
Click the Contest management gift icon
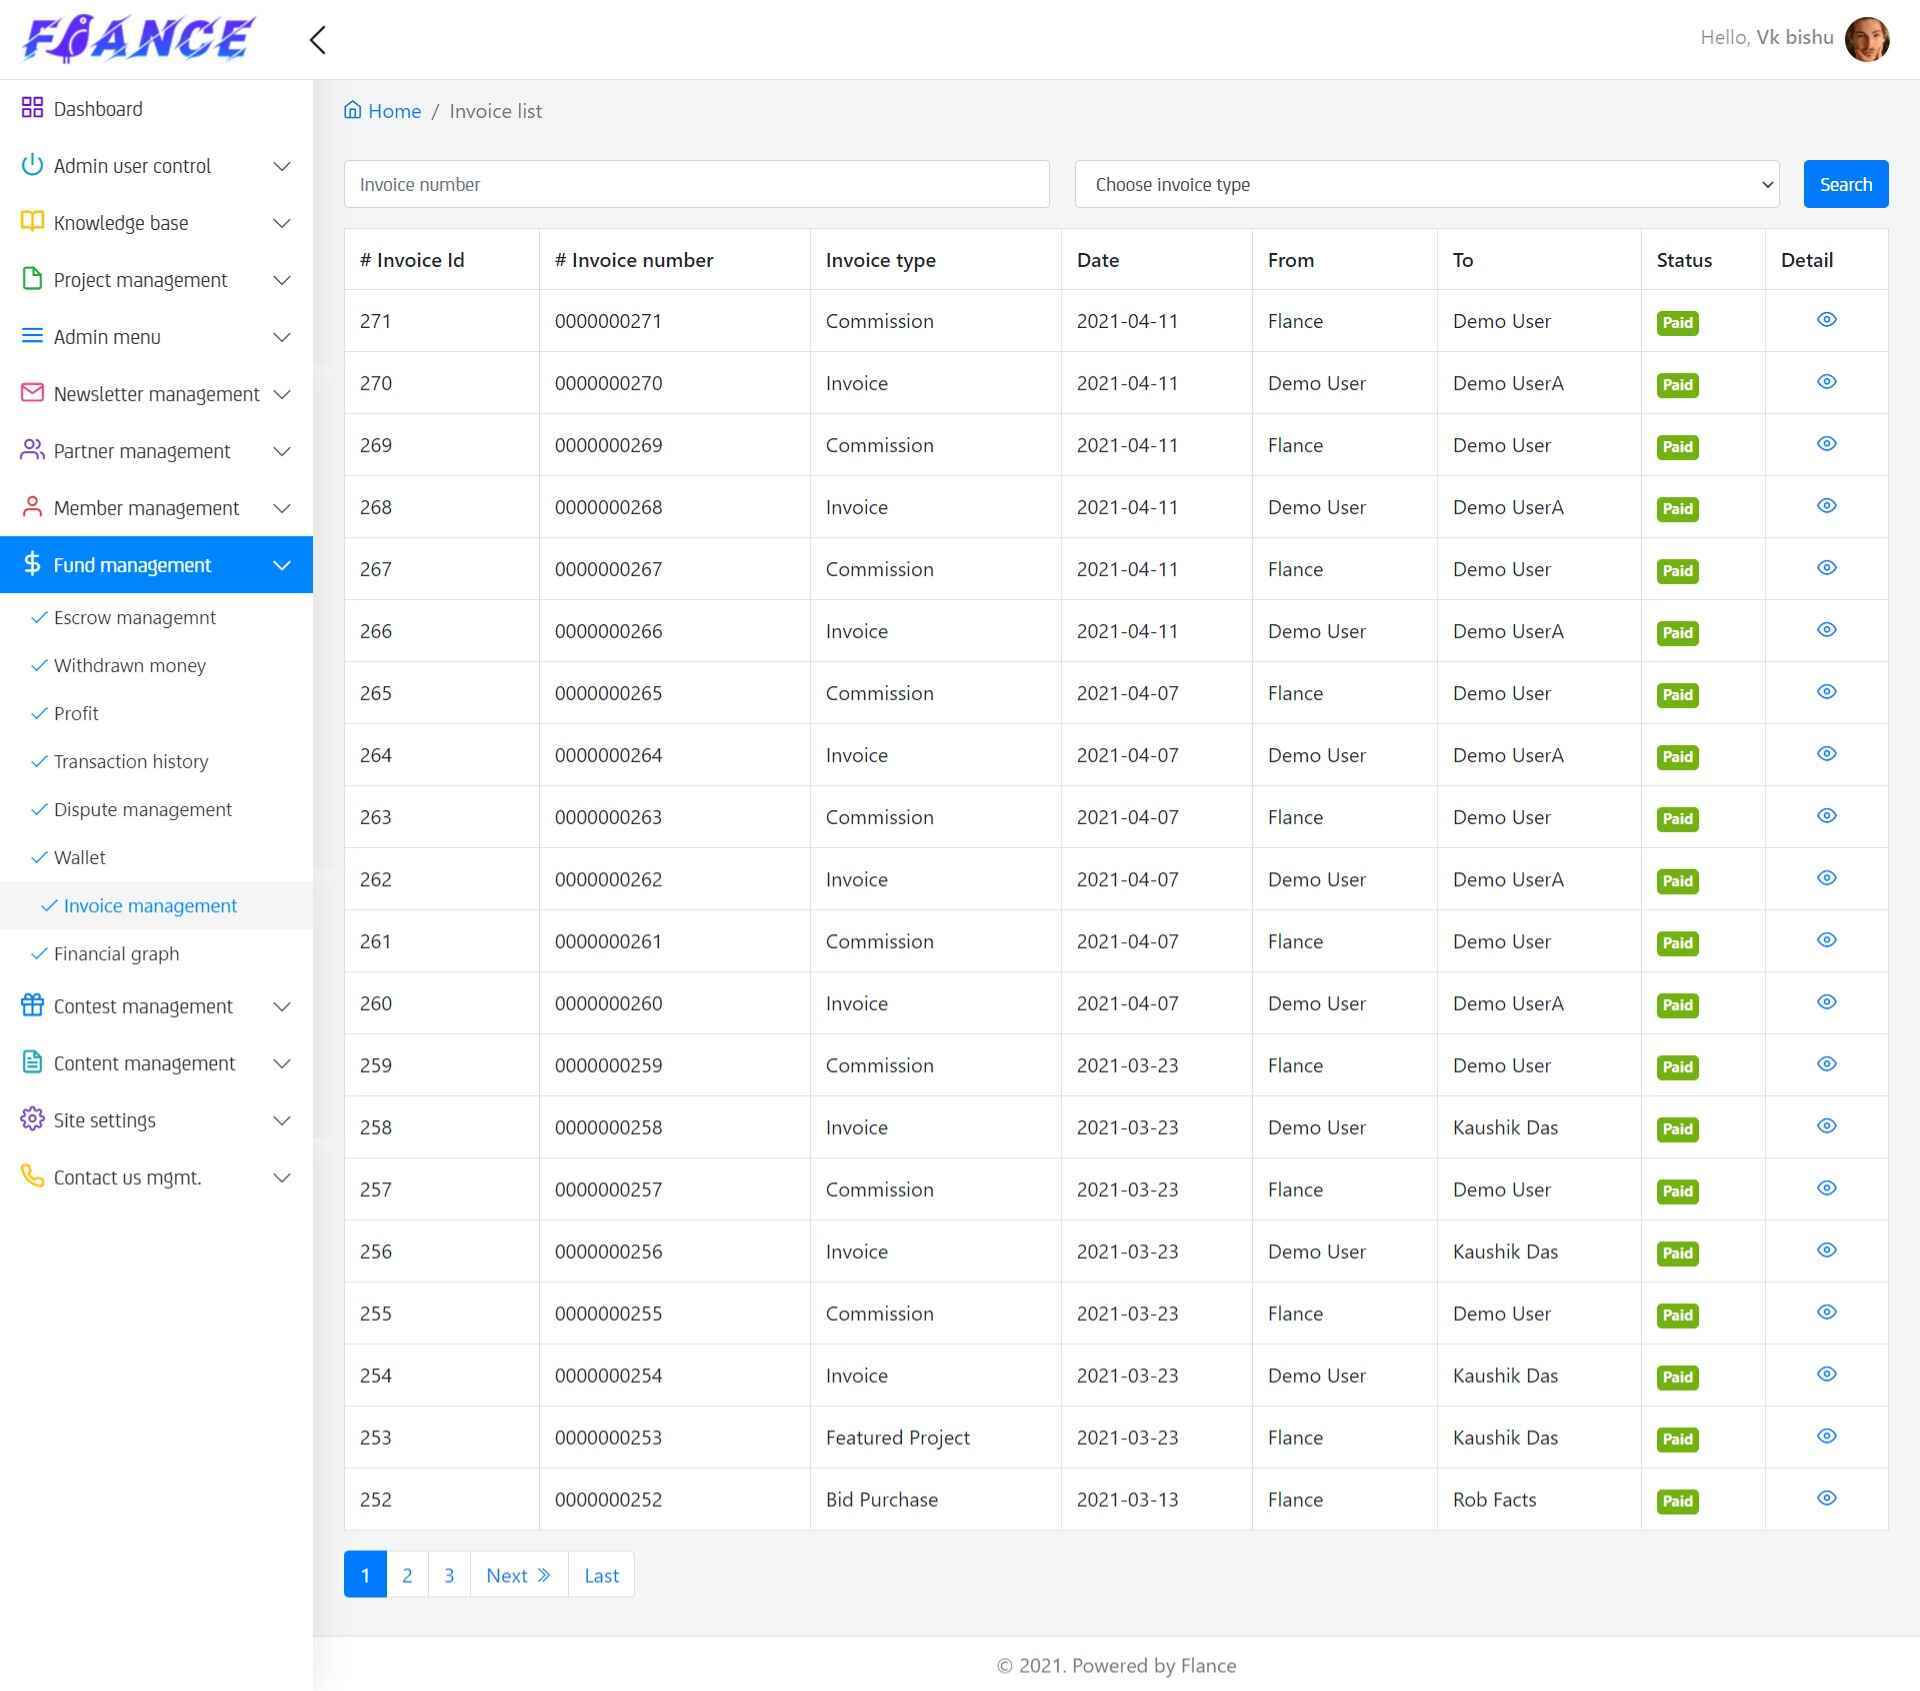pyautogui.click(x=32, y=1005)
